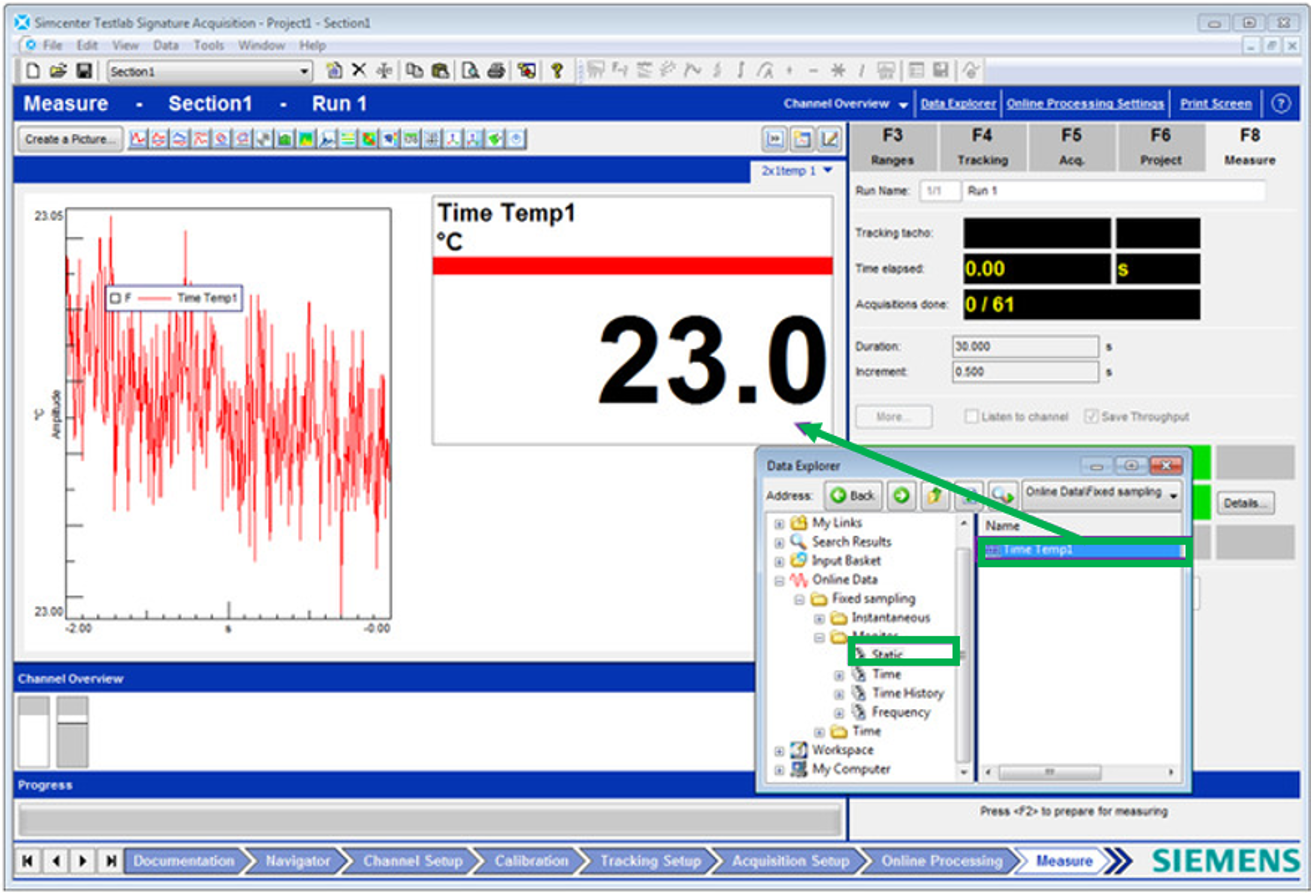The height and width of the screenshot is (893, 1313).
Task: Click the Print Preview magnifier icon
Action: tap(470, 71)
